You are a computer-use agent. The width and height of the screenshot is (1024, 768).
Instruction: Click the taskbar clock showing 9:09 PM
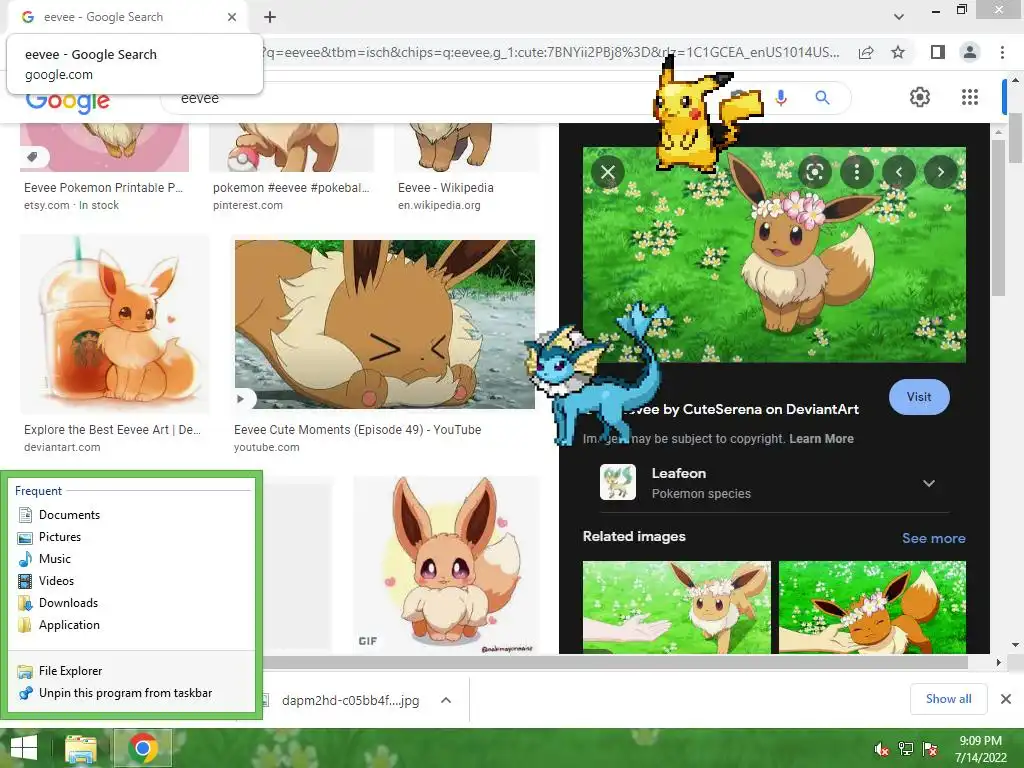[980, 749]
